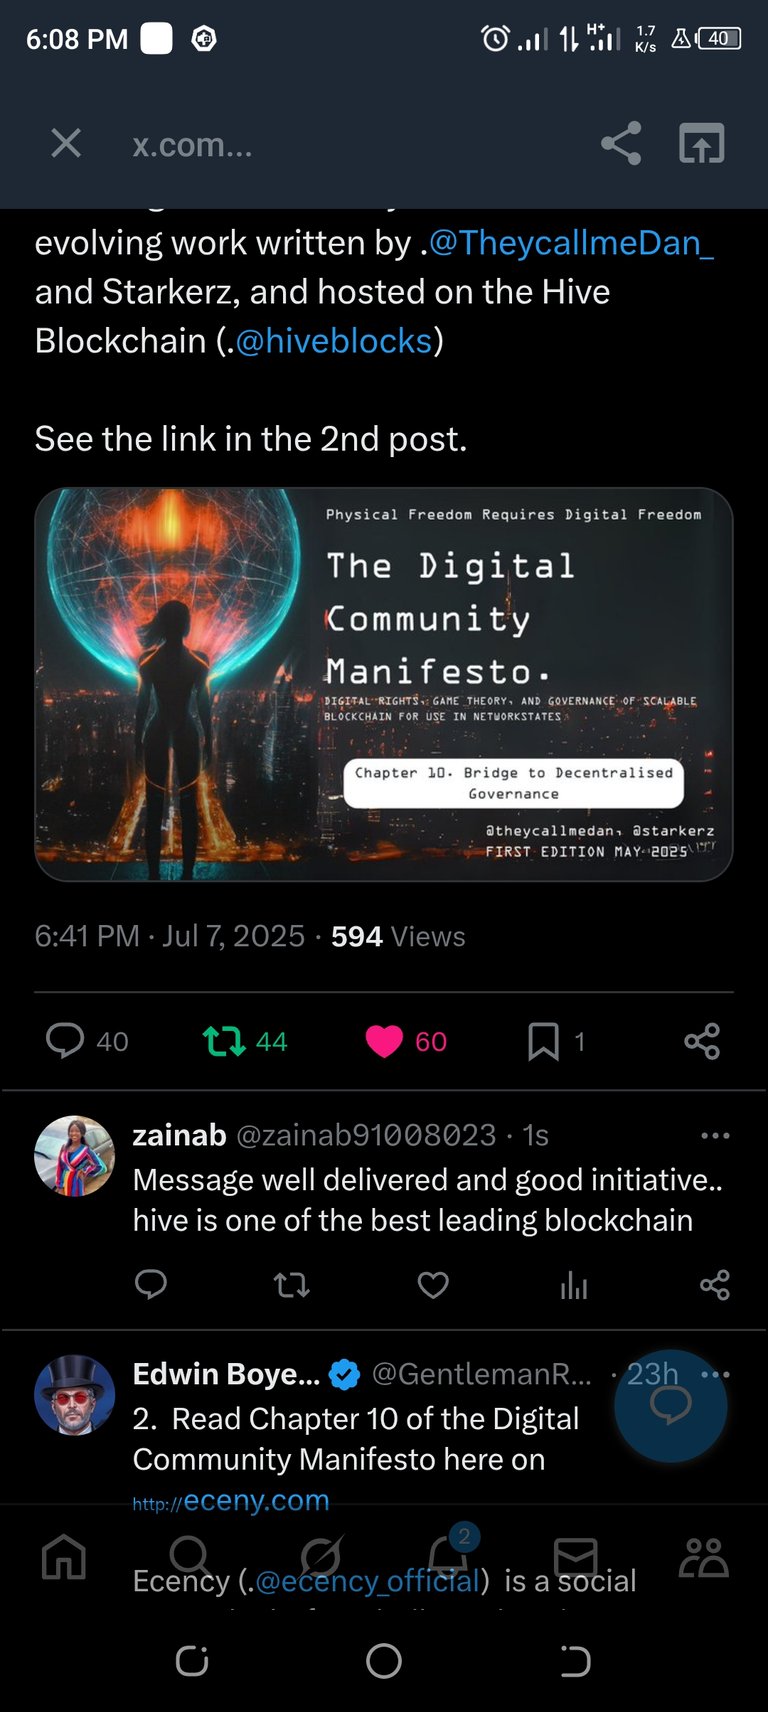The width and height of the screenshot is (768, 1712).
Task: Tap the share icon in the browser bar
Action: pos(621,143)
